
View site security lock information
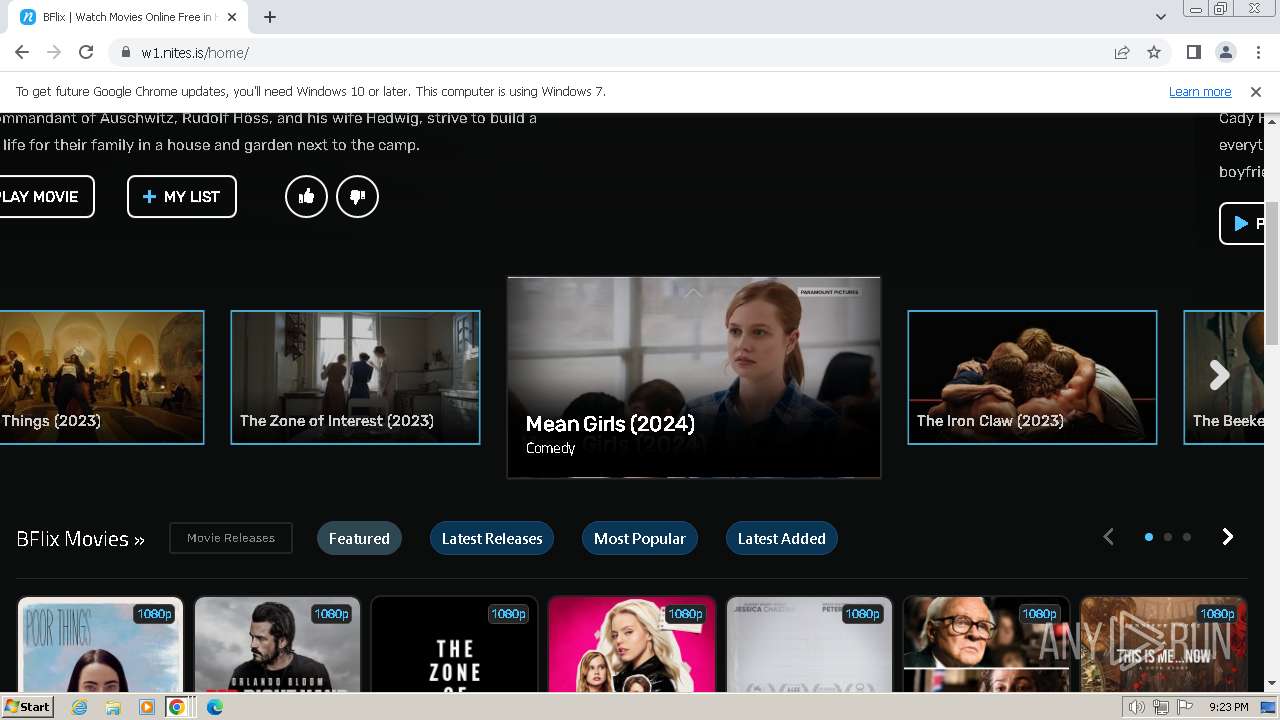[125, 52]
